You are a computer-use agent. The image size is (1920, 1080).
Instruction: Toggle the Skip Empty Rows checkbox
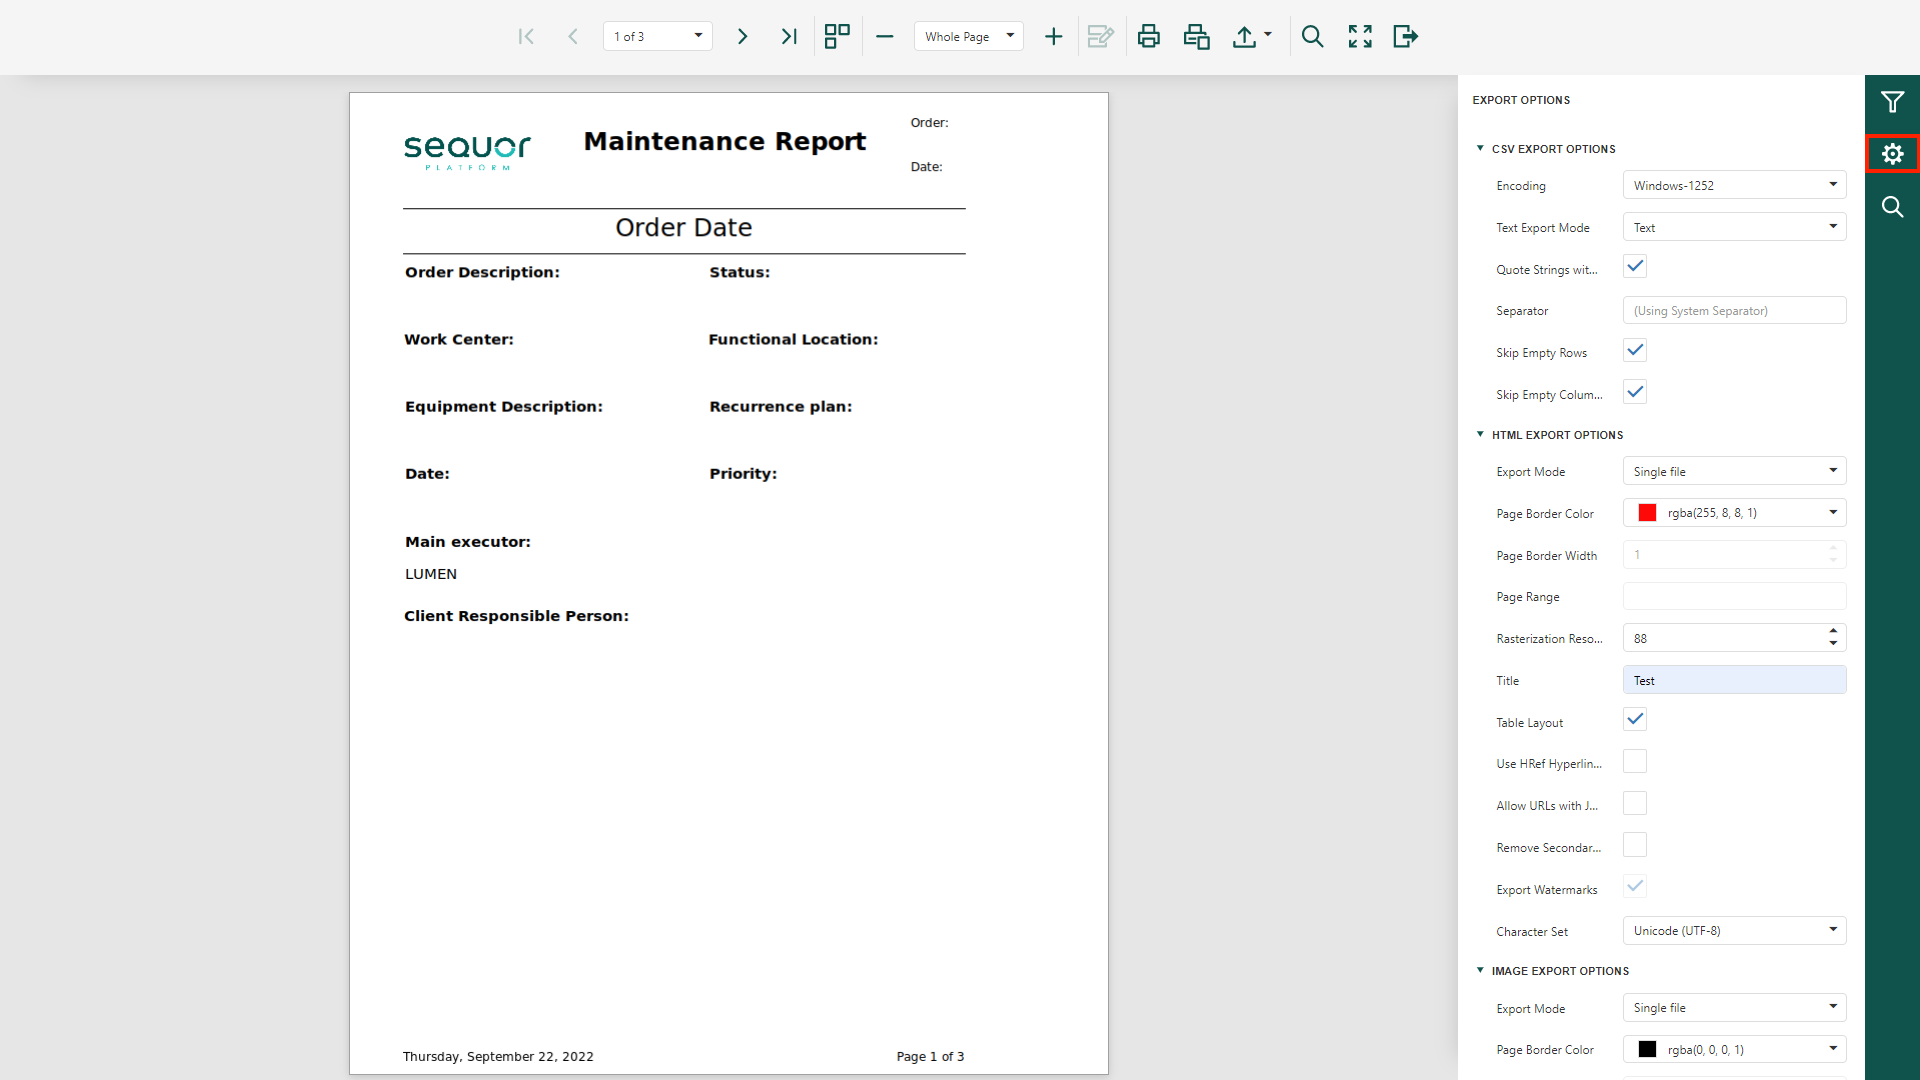point(1635,351)
